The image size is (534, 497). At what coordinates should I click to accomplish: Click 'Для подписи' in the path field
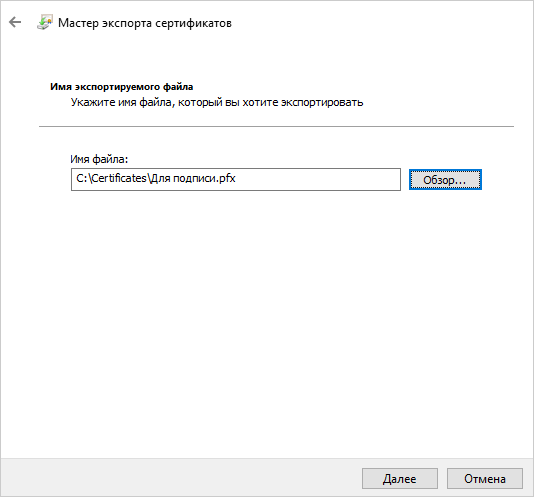(182, 178)
